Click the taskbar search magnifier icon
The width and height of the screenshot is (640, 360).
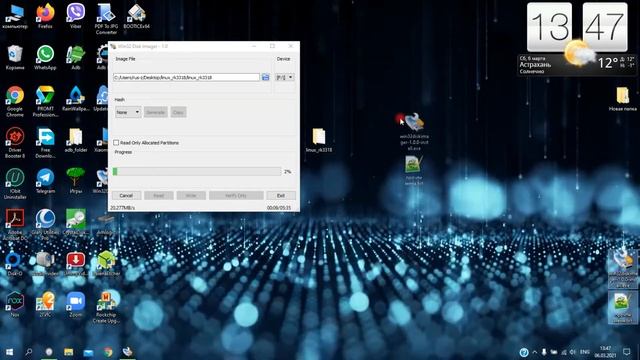pyautogui.click(x=29, y=352)
